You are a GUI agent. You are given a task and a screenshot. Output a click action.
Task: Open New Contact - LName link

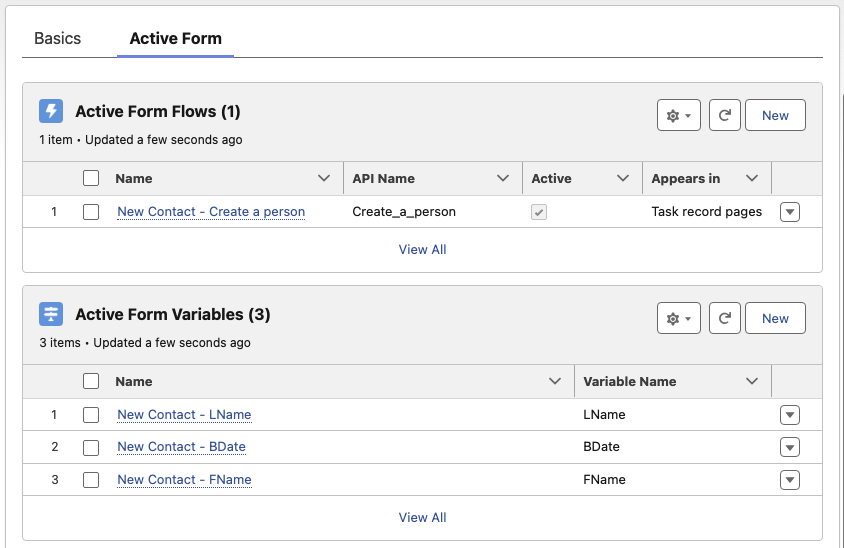pyautogui.click(x=184, y=414)
